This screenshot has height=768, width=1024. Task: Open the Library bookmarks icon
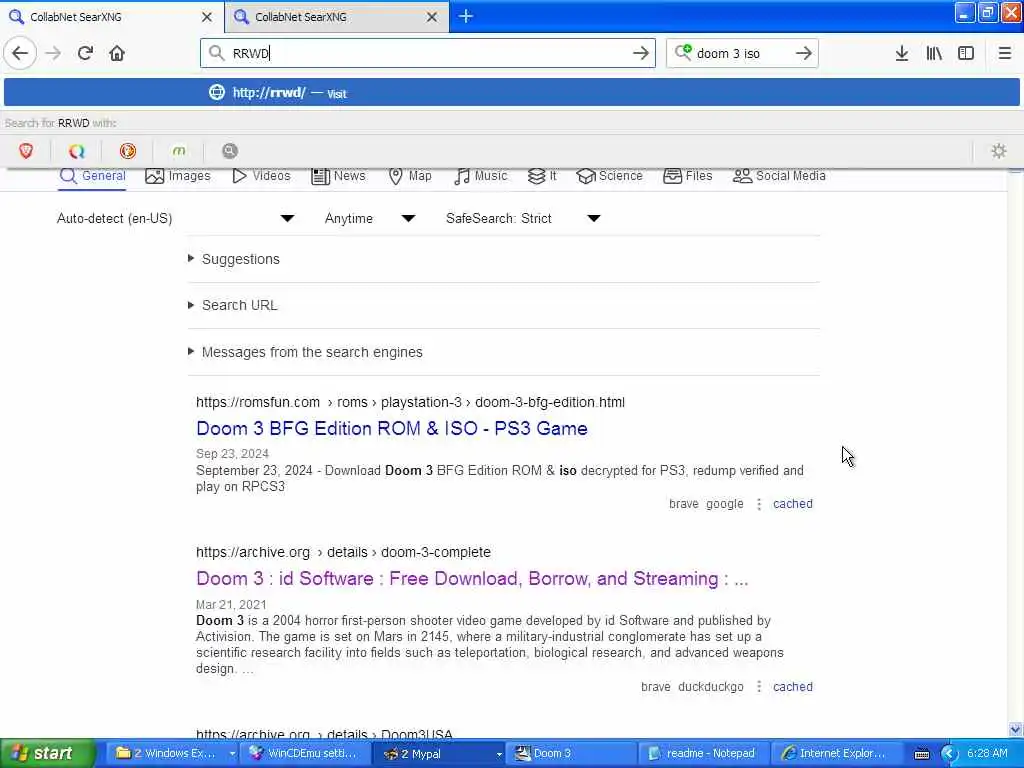(934, 53)
